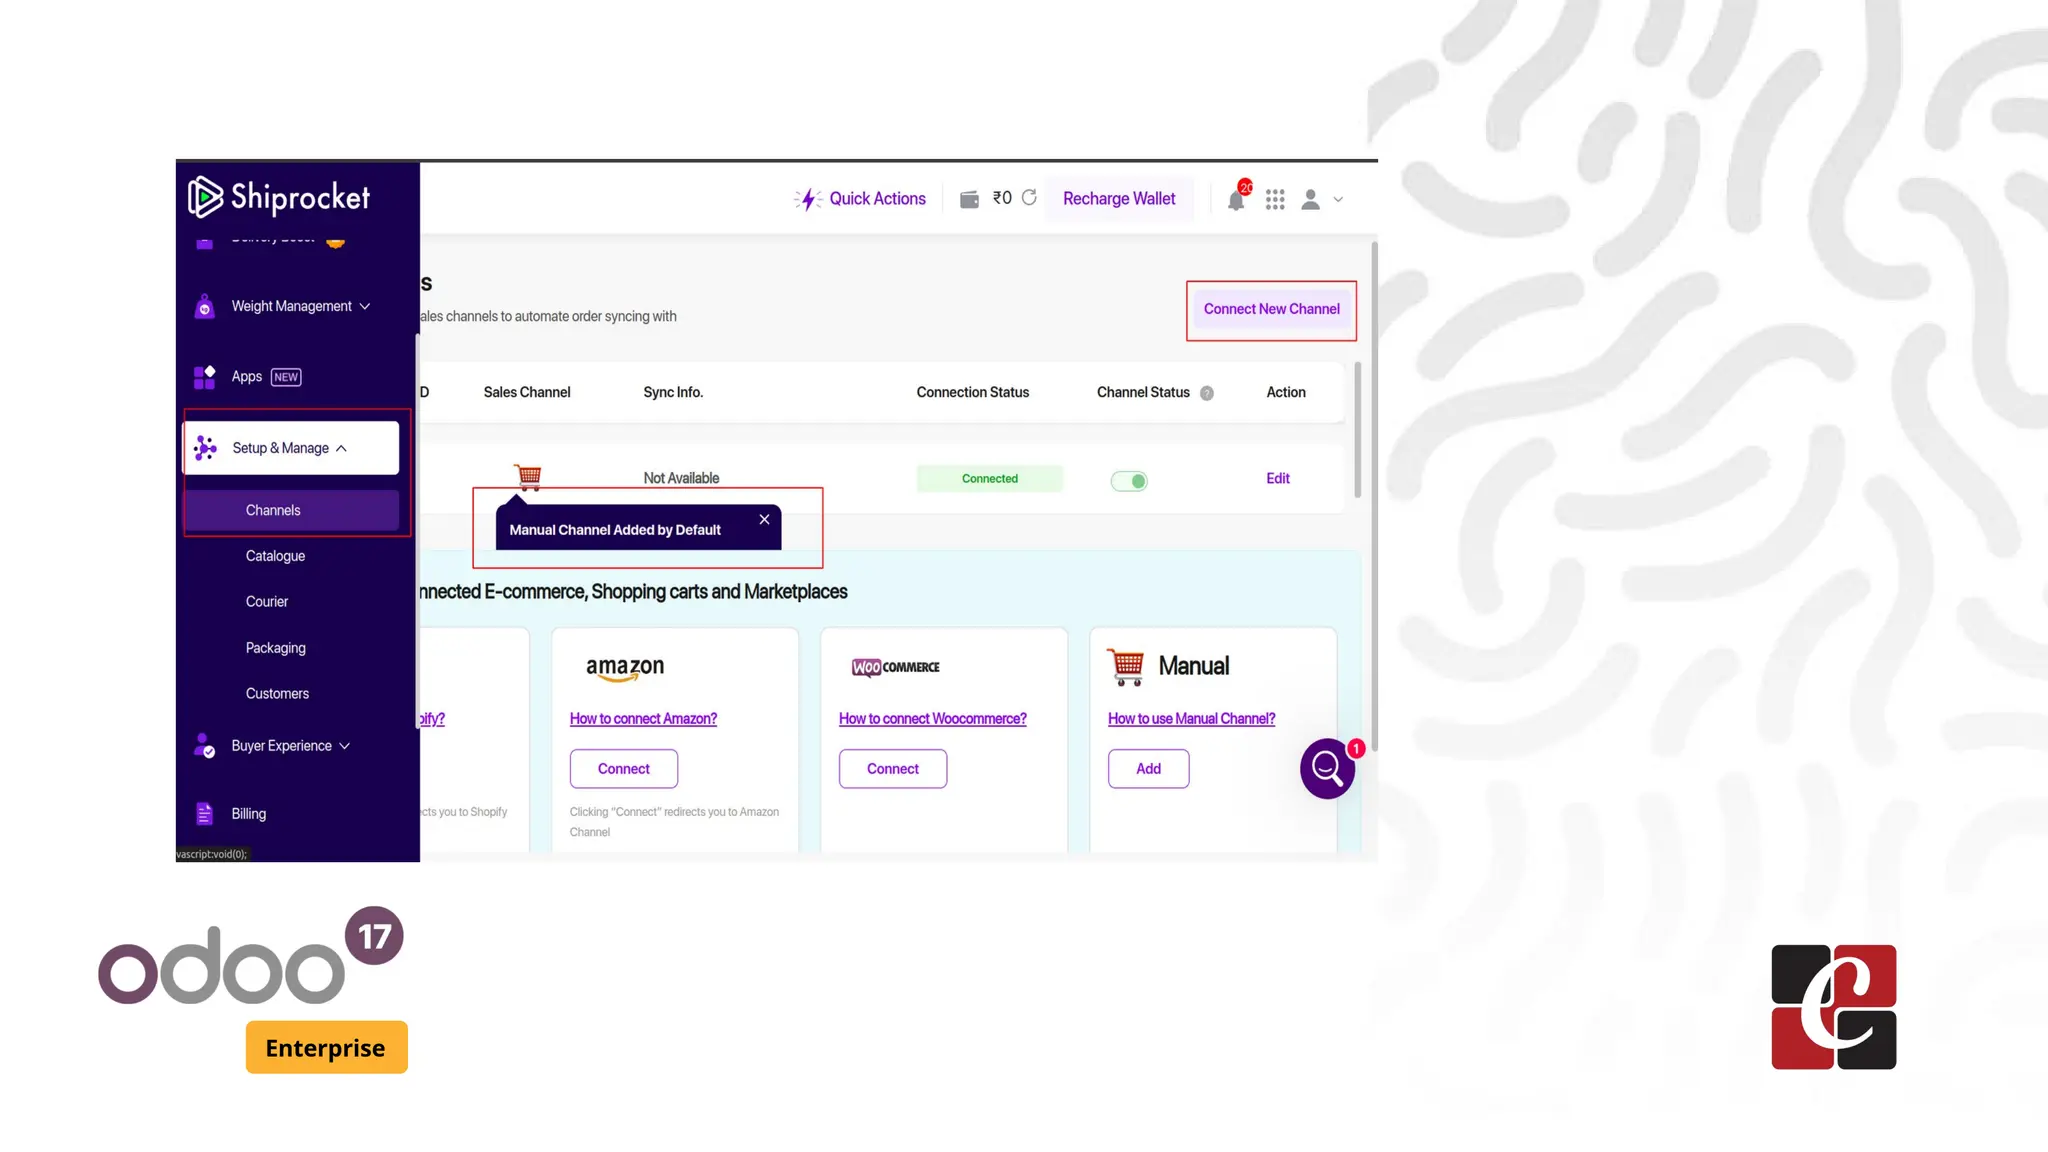Open How to connect Amazon link

[643, 719]
